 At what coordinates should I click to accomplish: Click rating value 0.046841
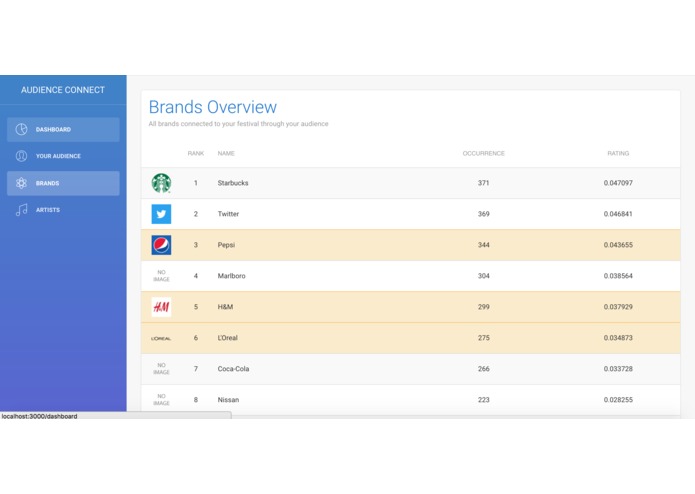[x=618, y=214]
